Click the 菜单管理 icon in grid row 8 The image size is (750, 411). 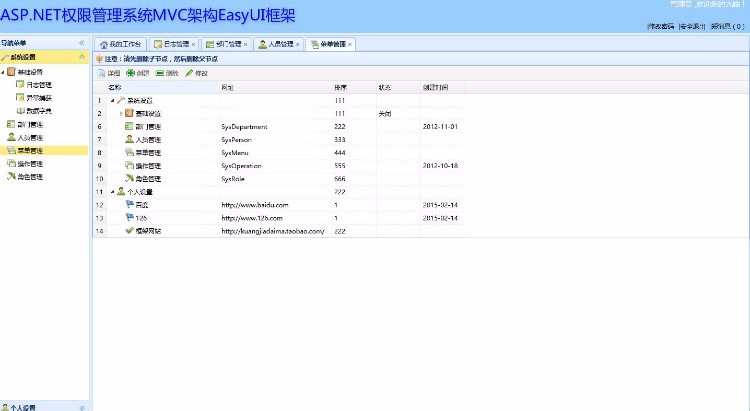click(129, 152)
